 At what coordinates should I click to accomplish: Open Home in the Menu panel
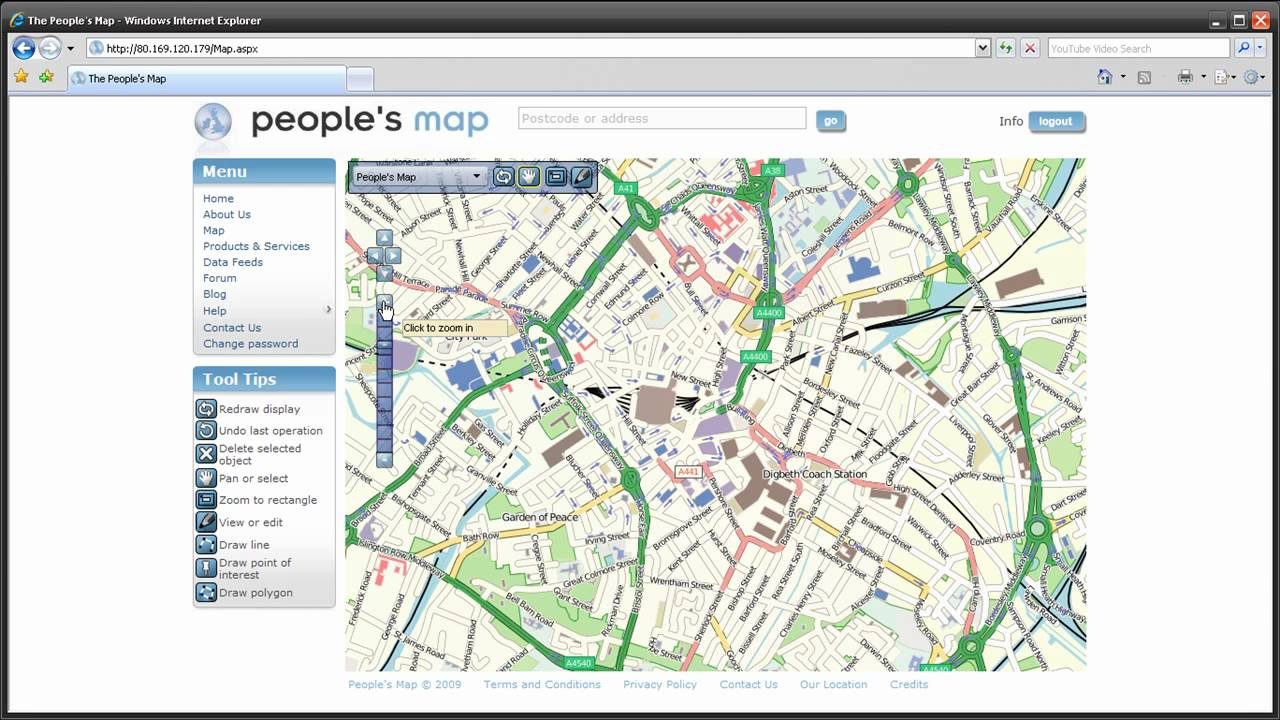218,198
